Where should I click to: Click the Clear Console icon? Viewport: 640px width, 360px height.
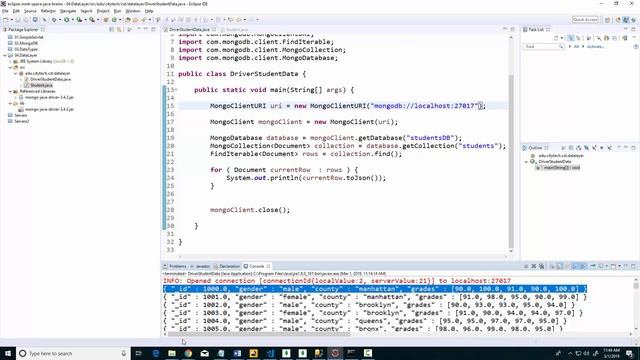pyautogui.click(x=552, y=266)
